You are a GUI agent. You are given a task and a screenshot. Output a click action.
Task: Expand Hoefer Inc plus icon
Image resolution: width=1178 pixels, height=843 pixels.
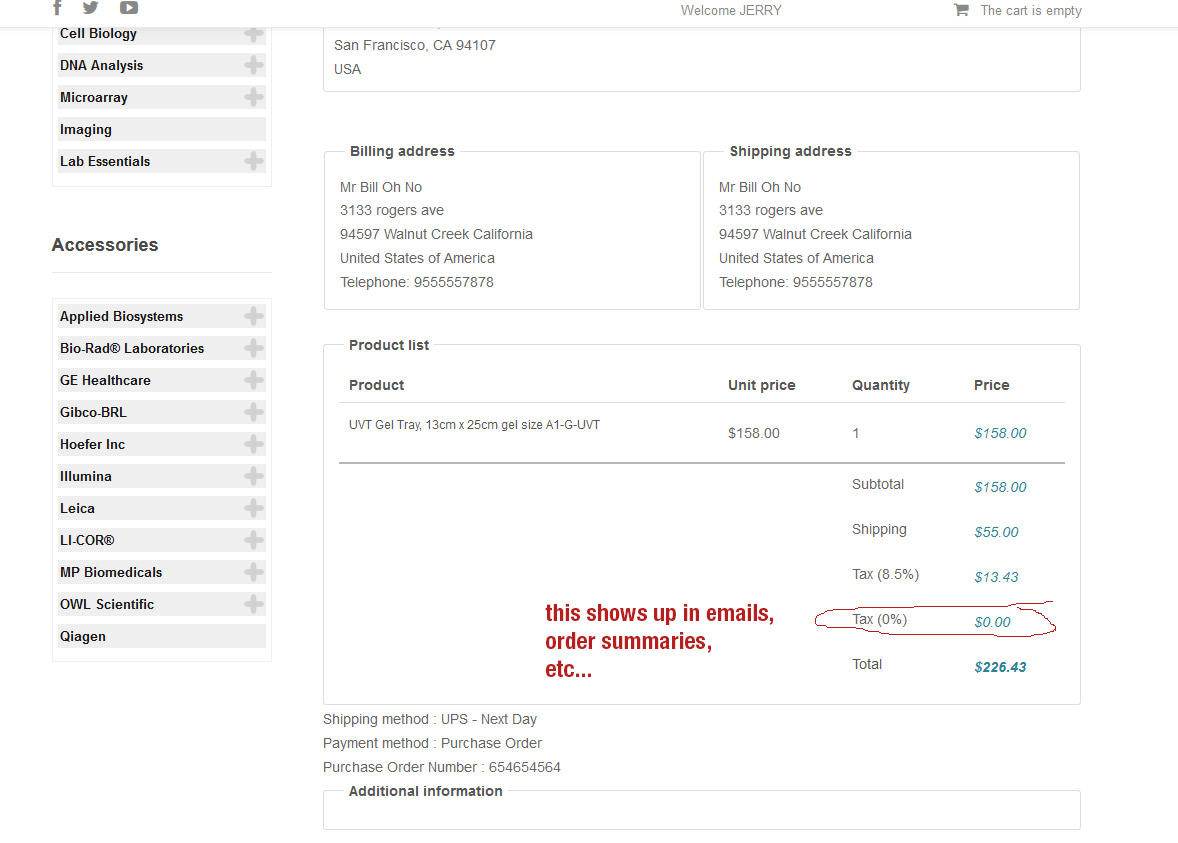[254, 445]
